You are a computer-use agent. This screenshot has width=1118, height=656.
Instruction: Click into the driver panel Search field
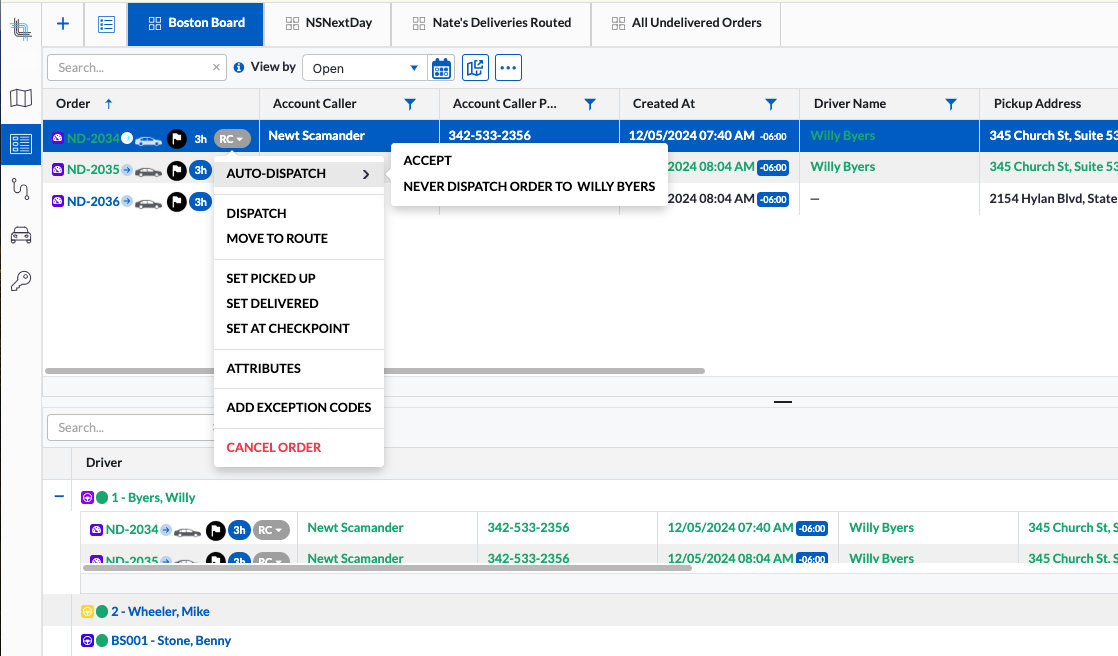tap(130, 428)
